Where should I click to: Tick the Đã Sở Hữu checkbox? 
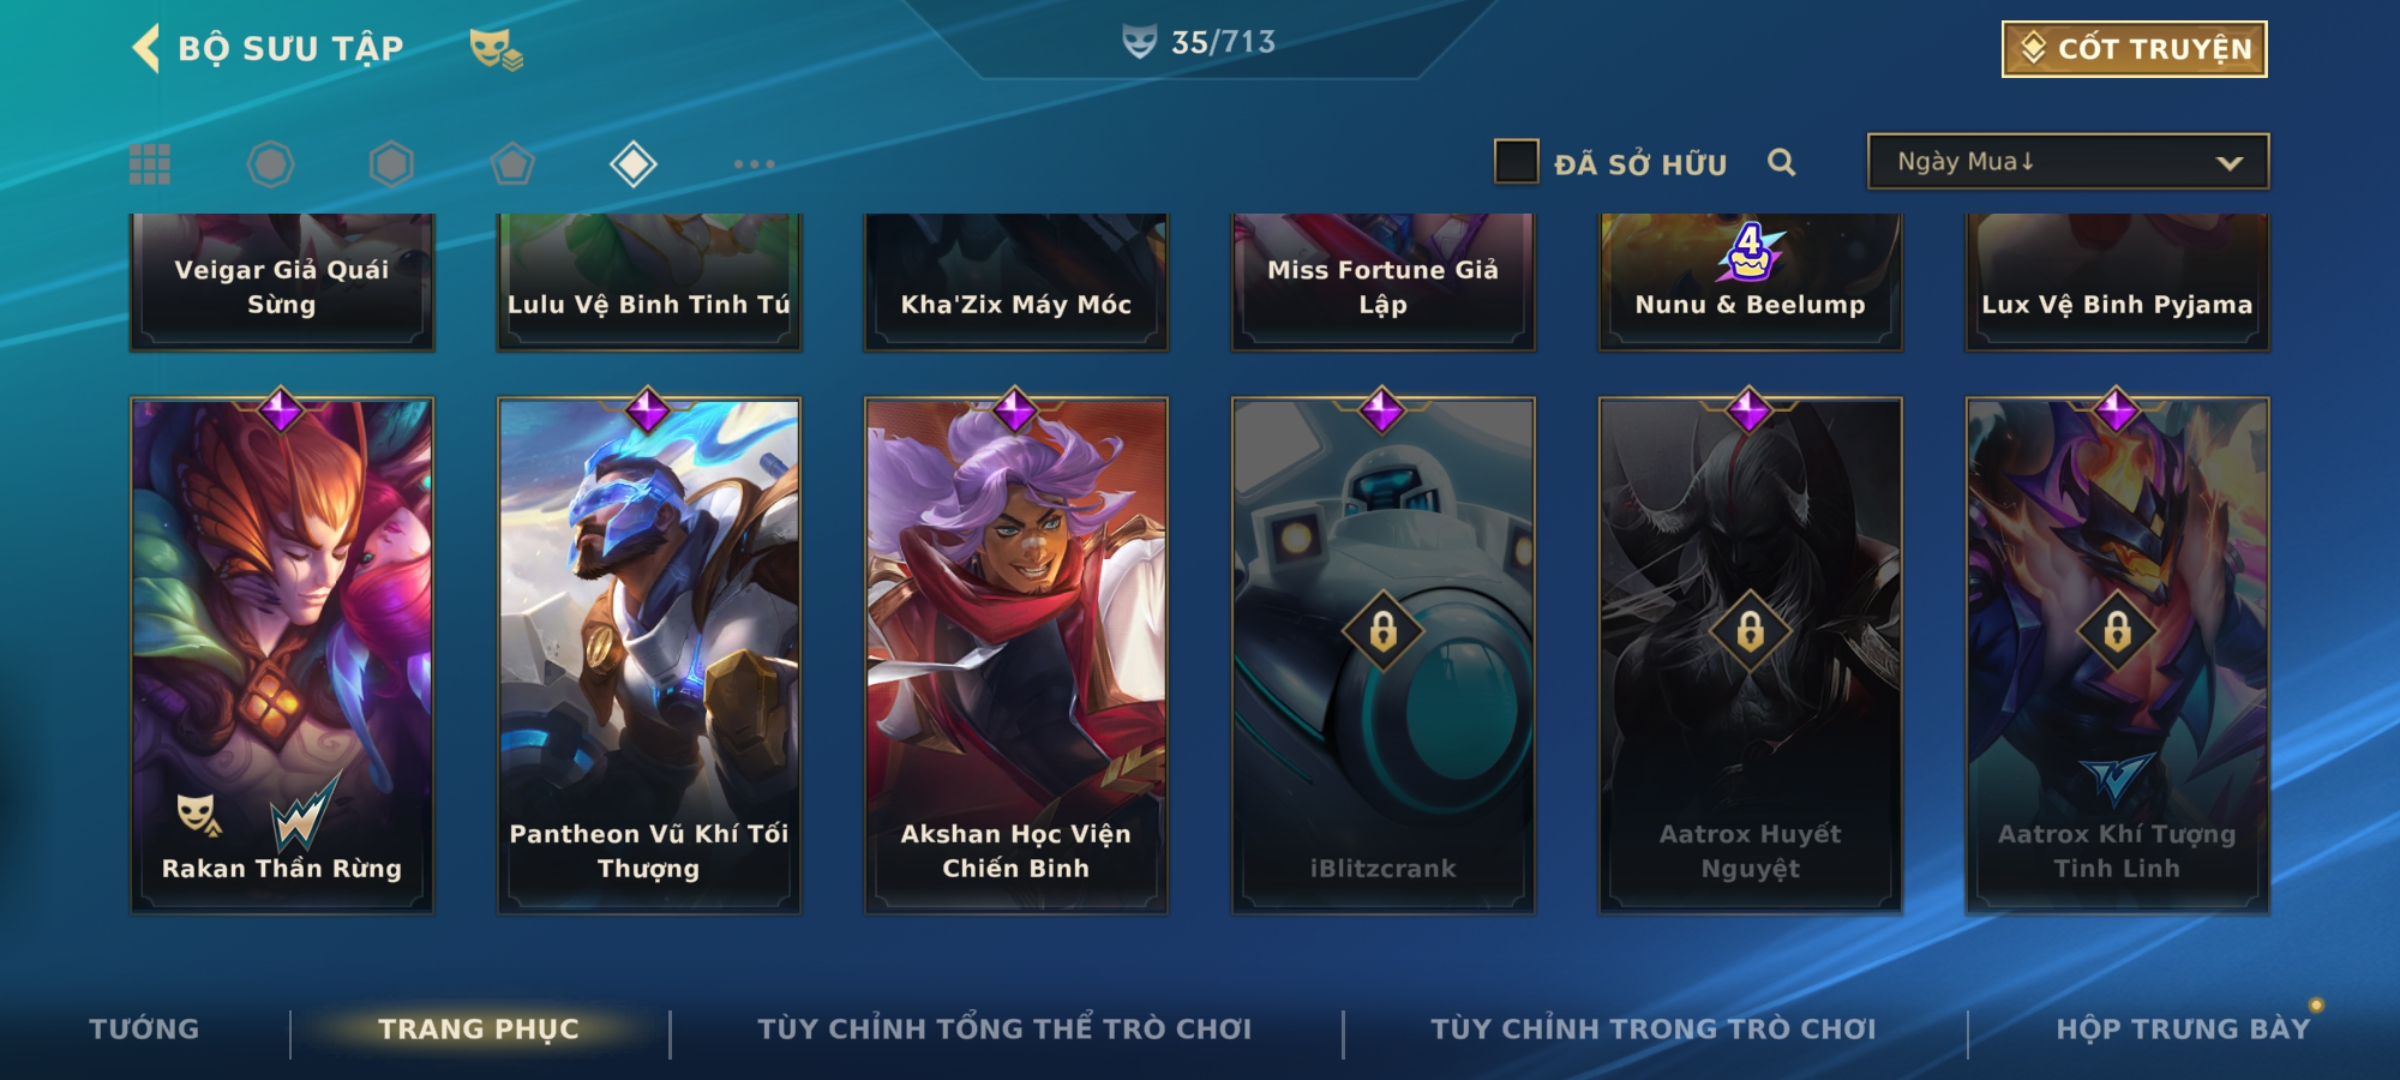pyautogui.click(x=1516, y=162)
